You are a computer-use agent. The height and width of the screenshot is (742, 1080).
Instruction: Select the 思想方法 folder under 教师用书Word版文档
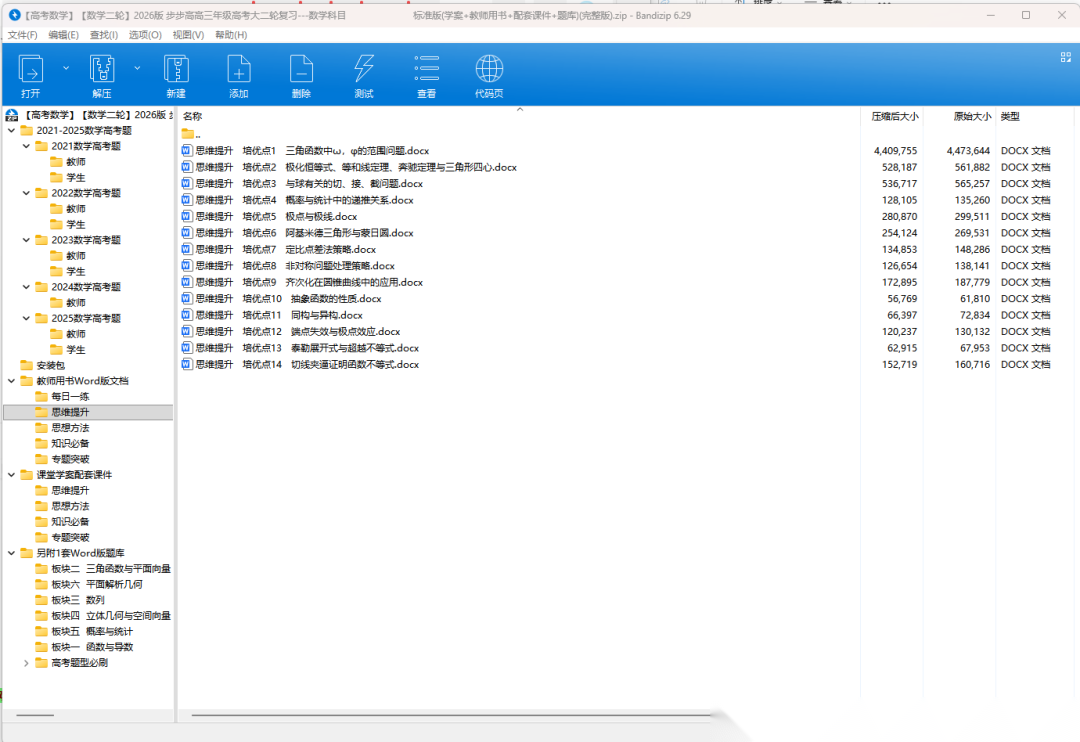pyautogui.click(x=70, y=428)
